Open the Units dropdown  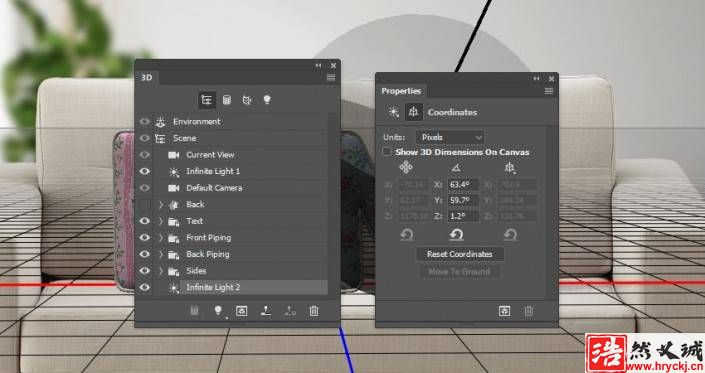pyautogui.click(x=450, y=137)
